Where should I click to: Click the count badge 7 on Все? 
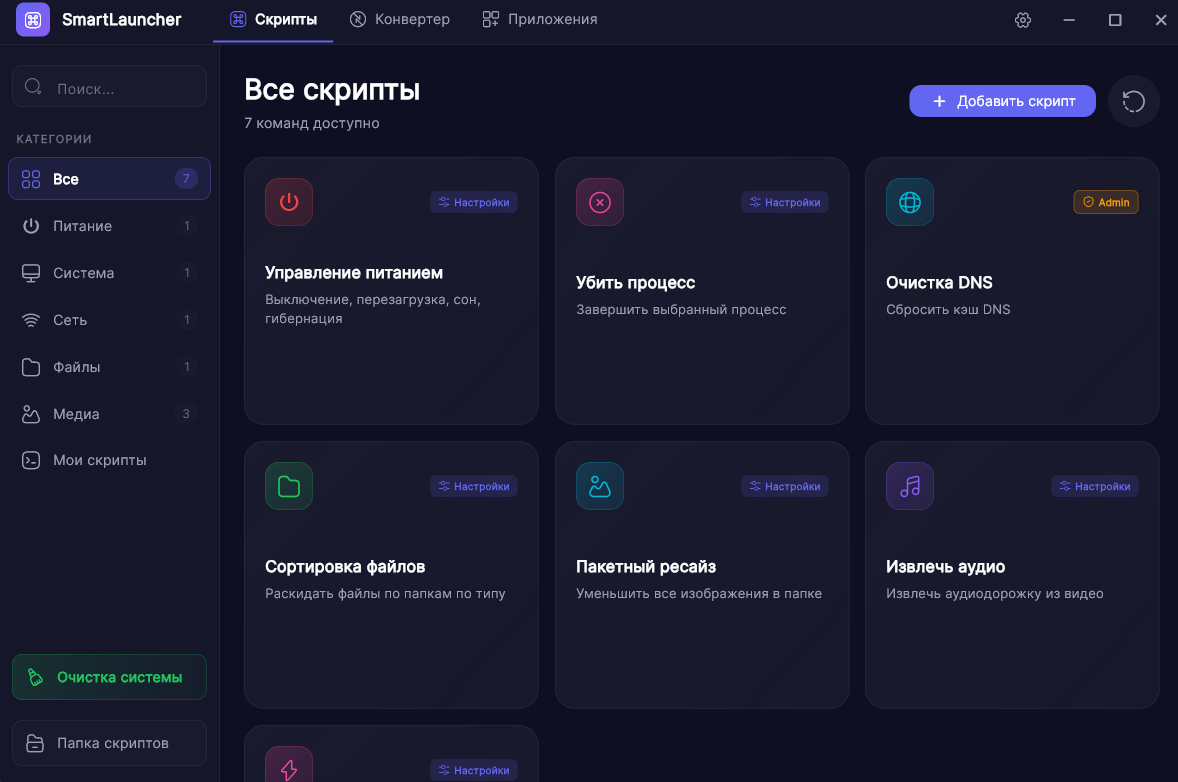(186, 179)
